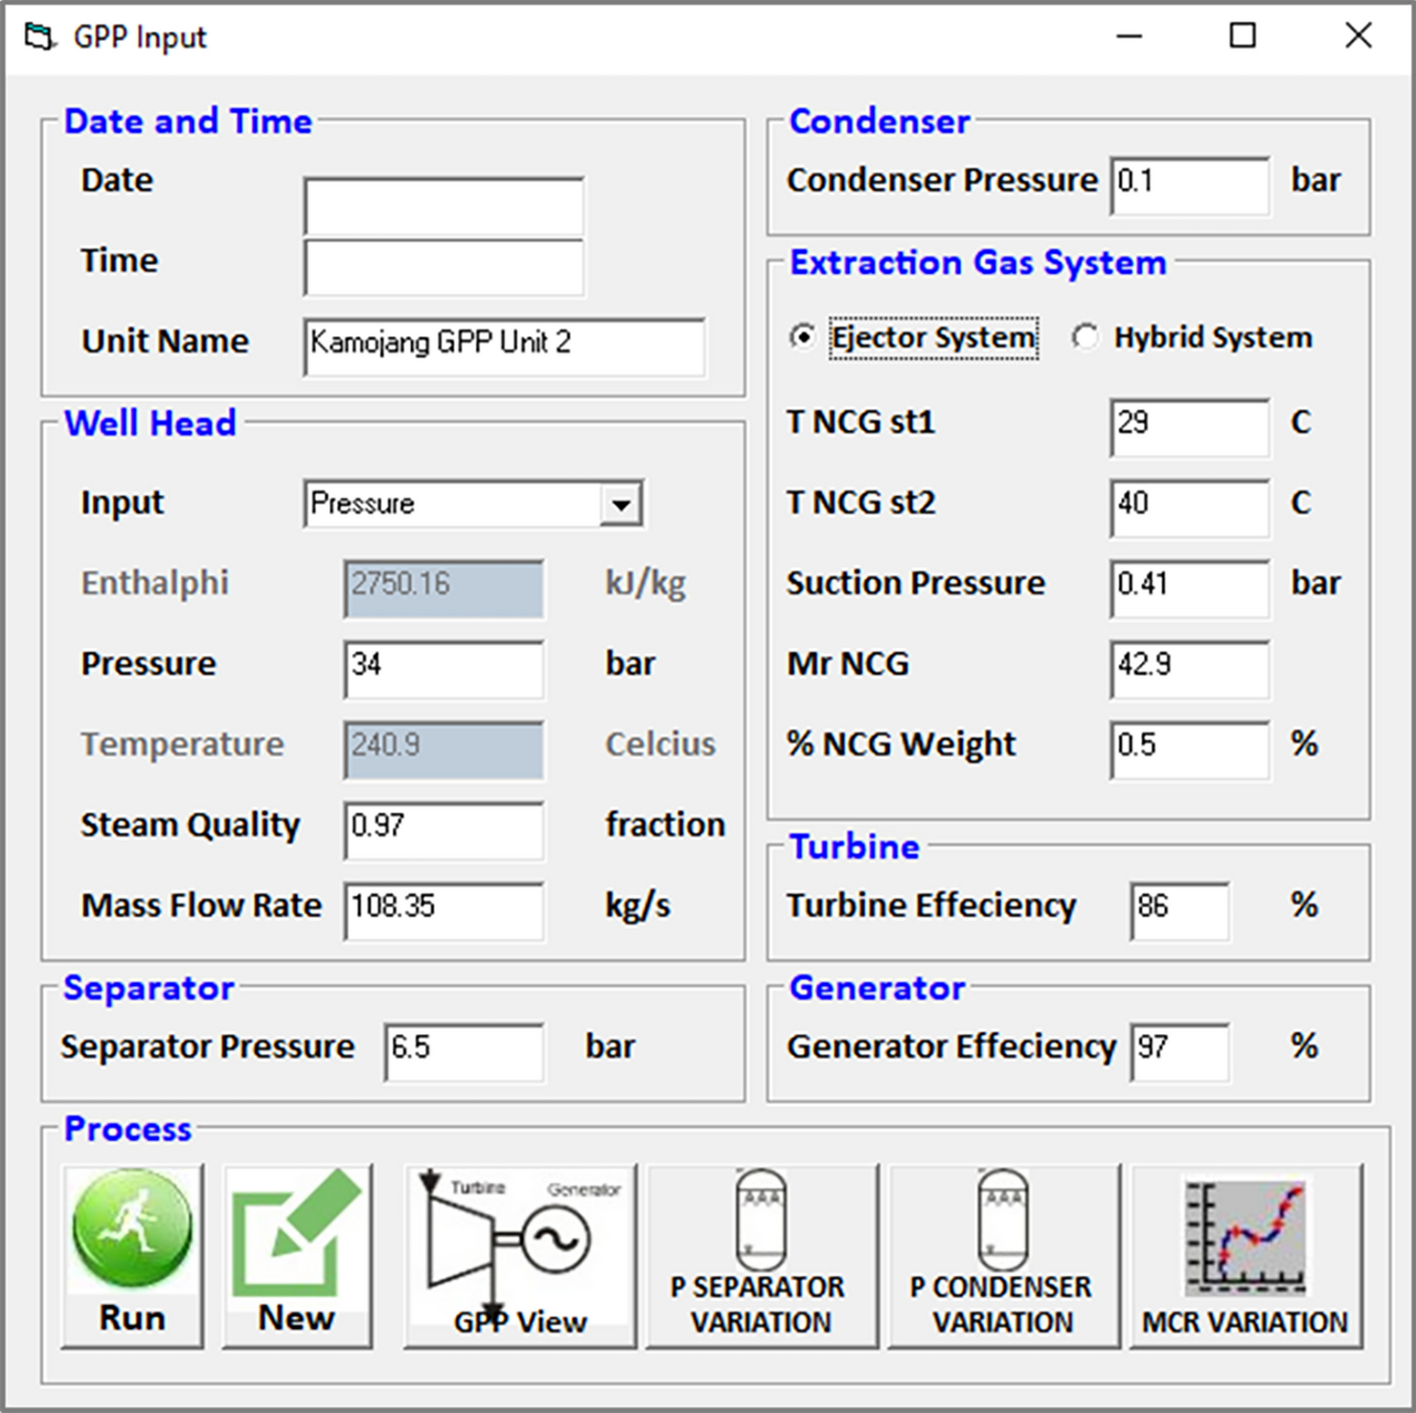
Task: Click the Unit Name field with Kamojang GPP Unit 2
Action: (x=505, y=347)
